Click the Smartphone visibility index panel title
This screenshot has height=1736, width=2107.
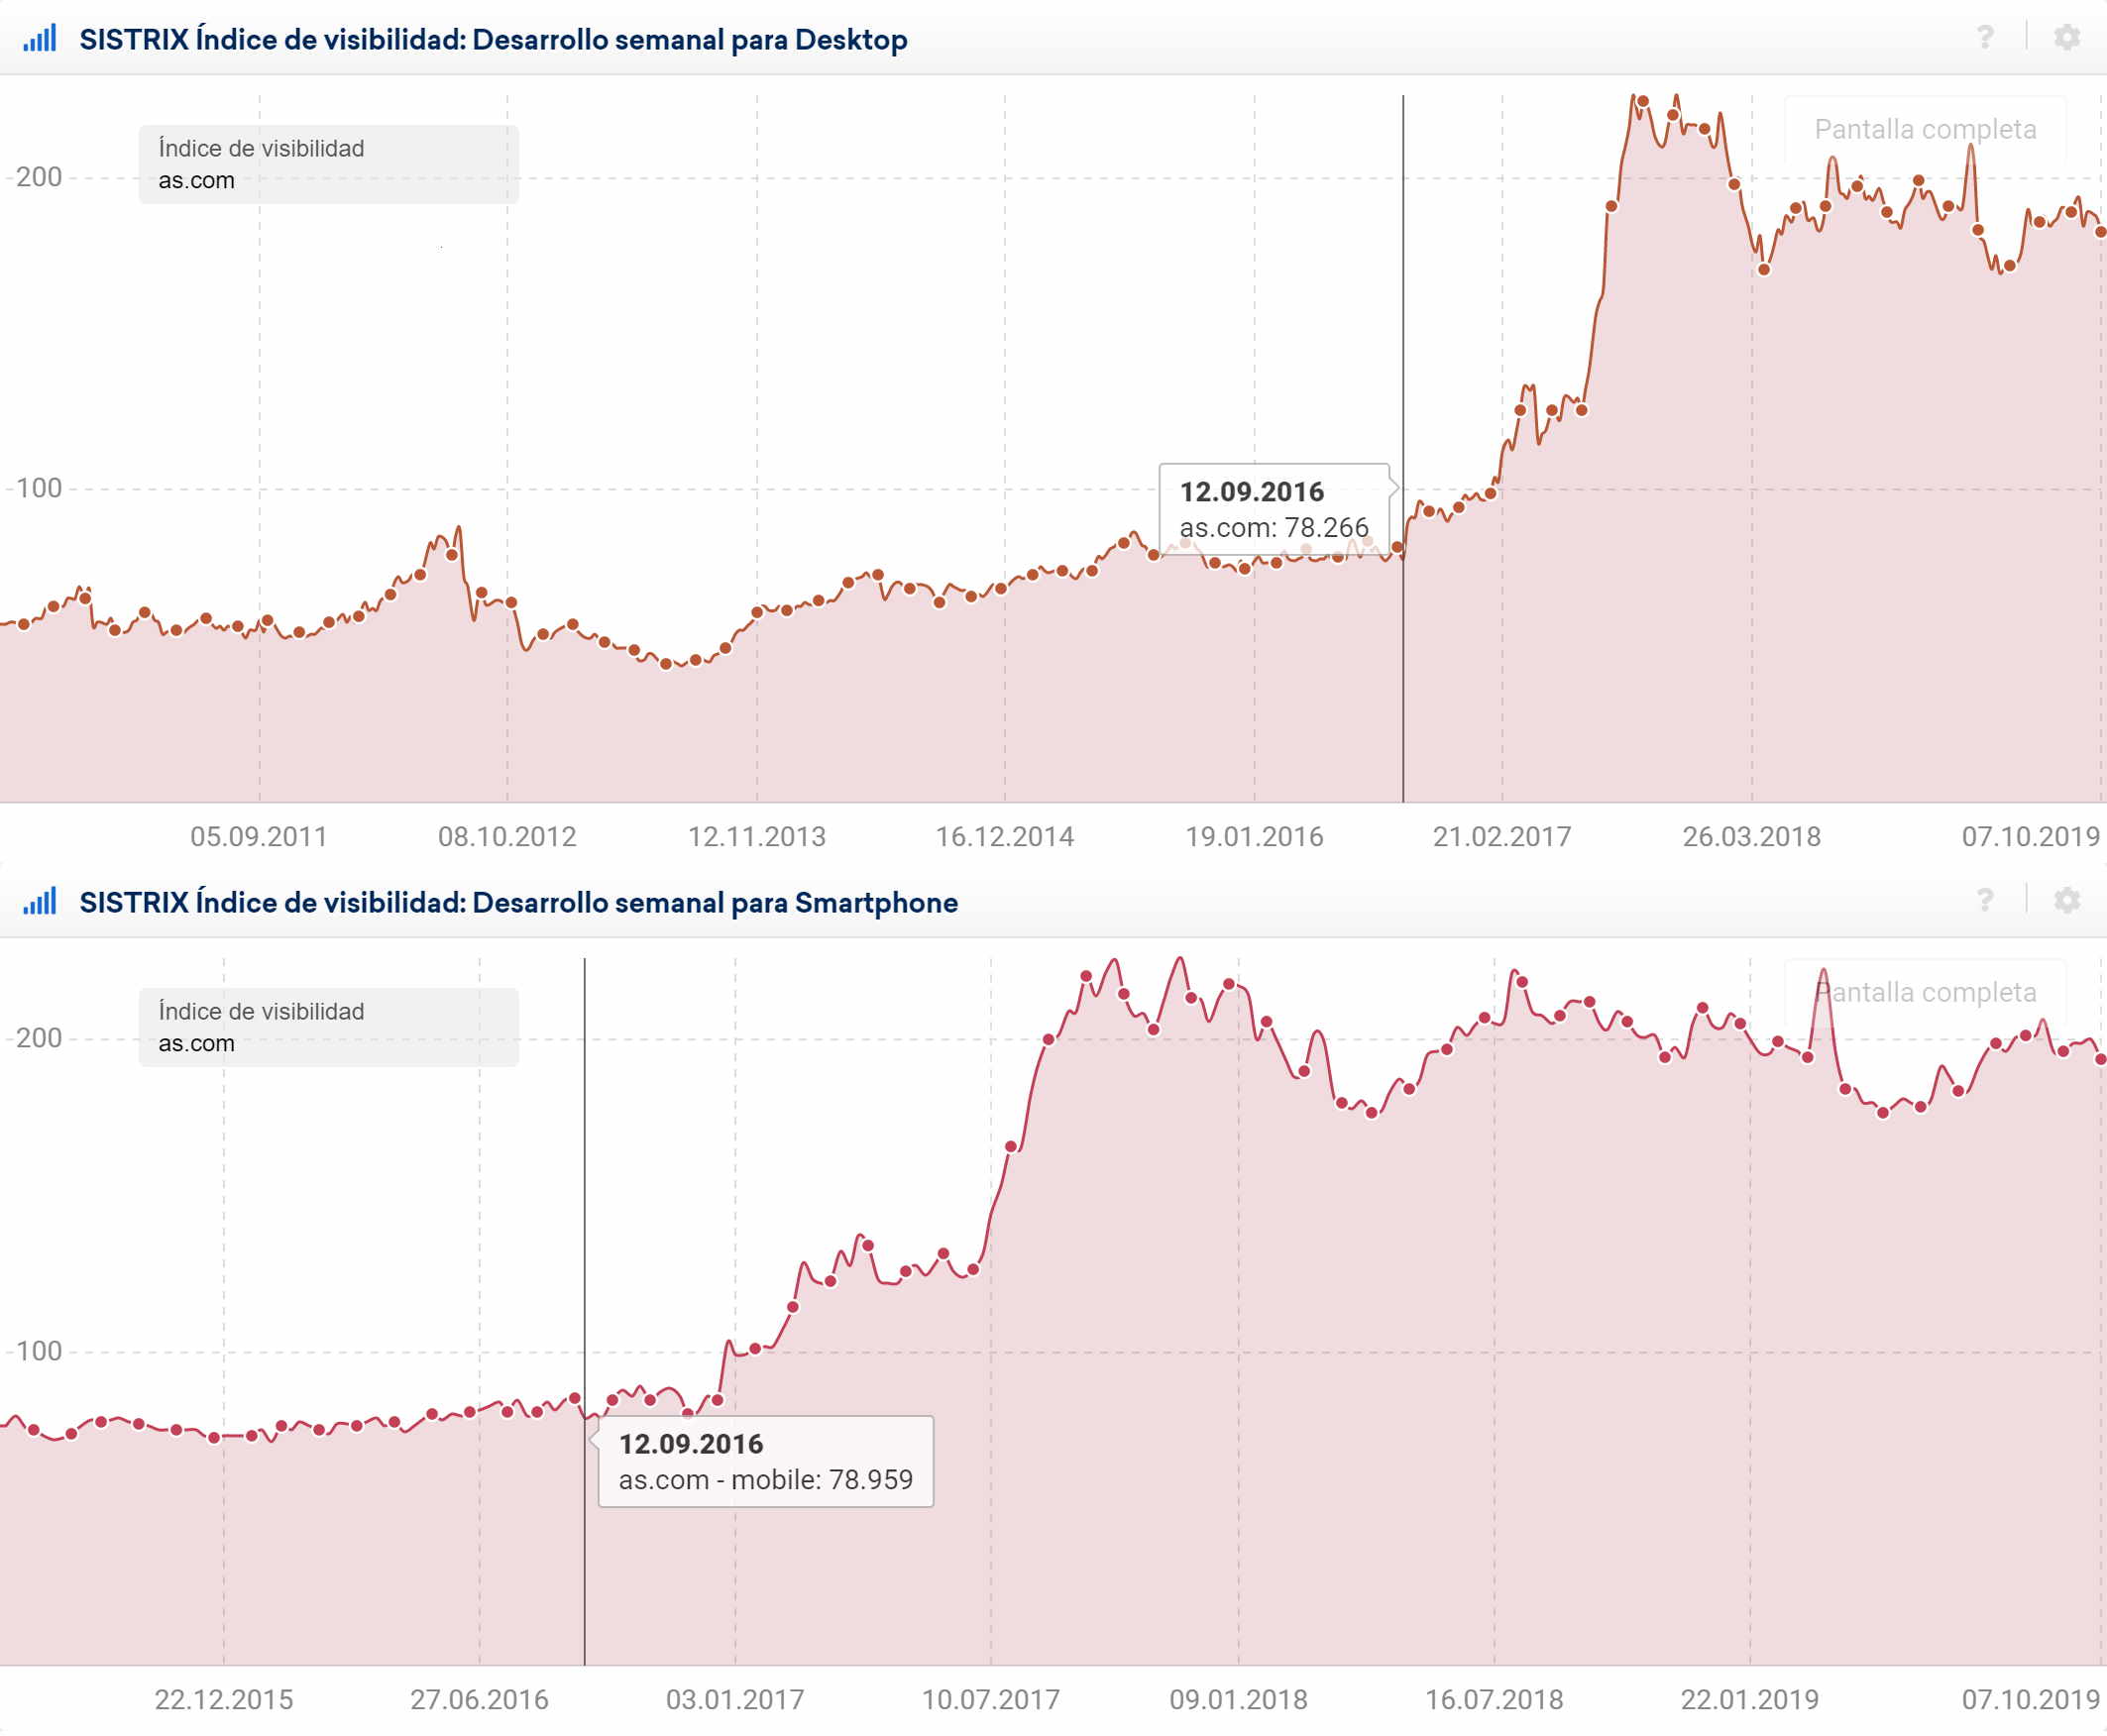[518, 903]
